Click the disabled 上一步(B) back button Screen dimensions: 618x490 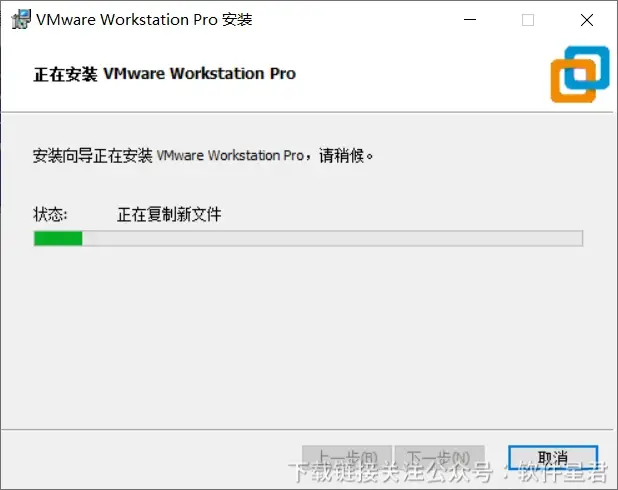(347, 458)
